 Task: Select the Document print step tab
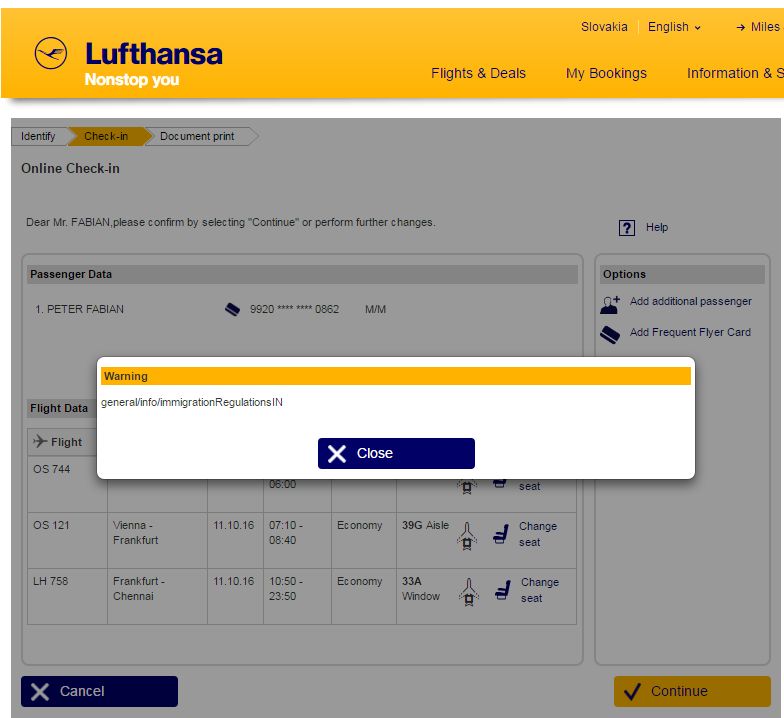[198, 136]
